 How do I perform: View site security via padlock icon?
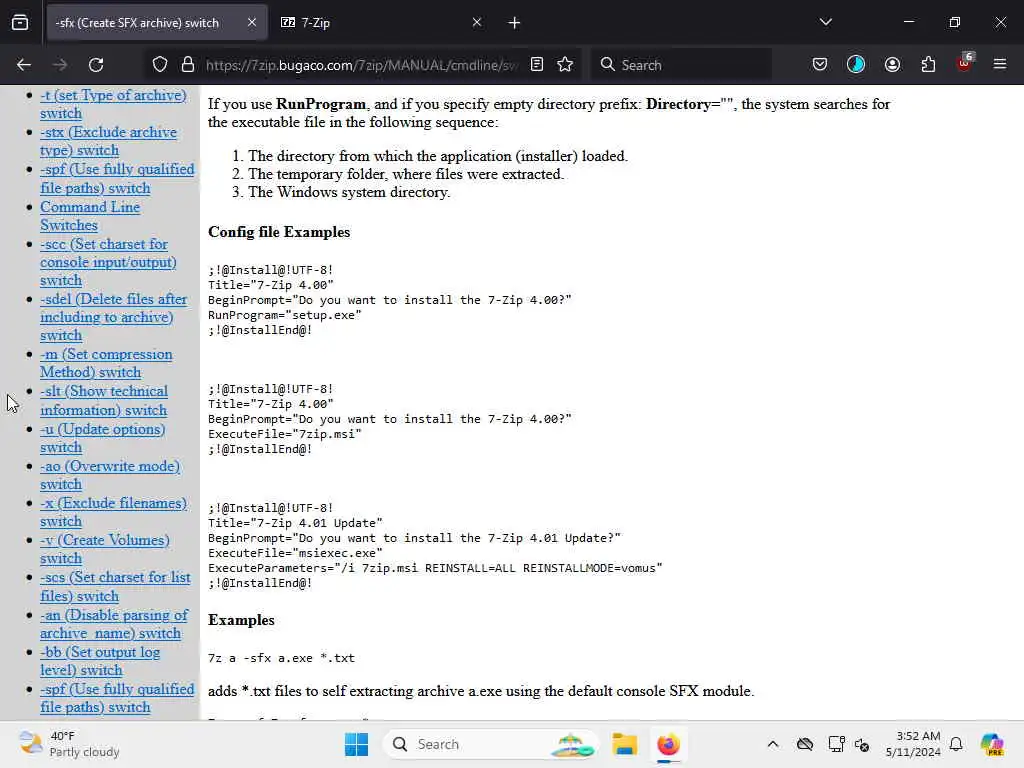click(188, 65)
